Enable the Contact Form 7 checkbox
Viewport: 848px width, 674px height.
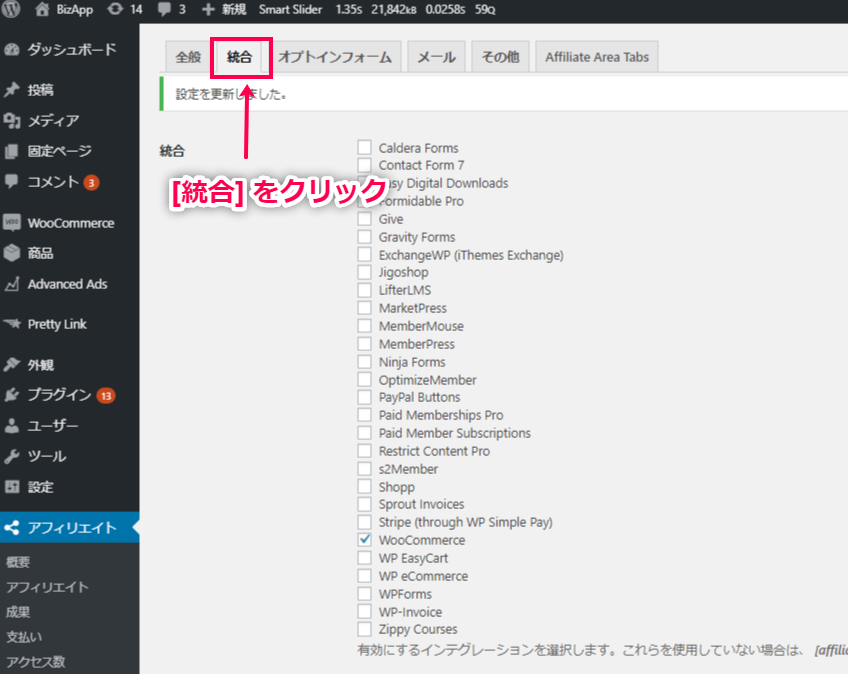365,164
